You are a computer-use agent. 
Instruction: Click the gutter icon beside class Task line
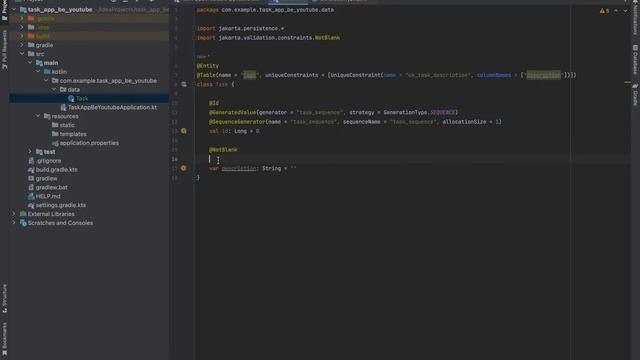[x=184, y=84]
